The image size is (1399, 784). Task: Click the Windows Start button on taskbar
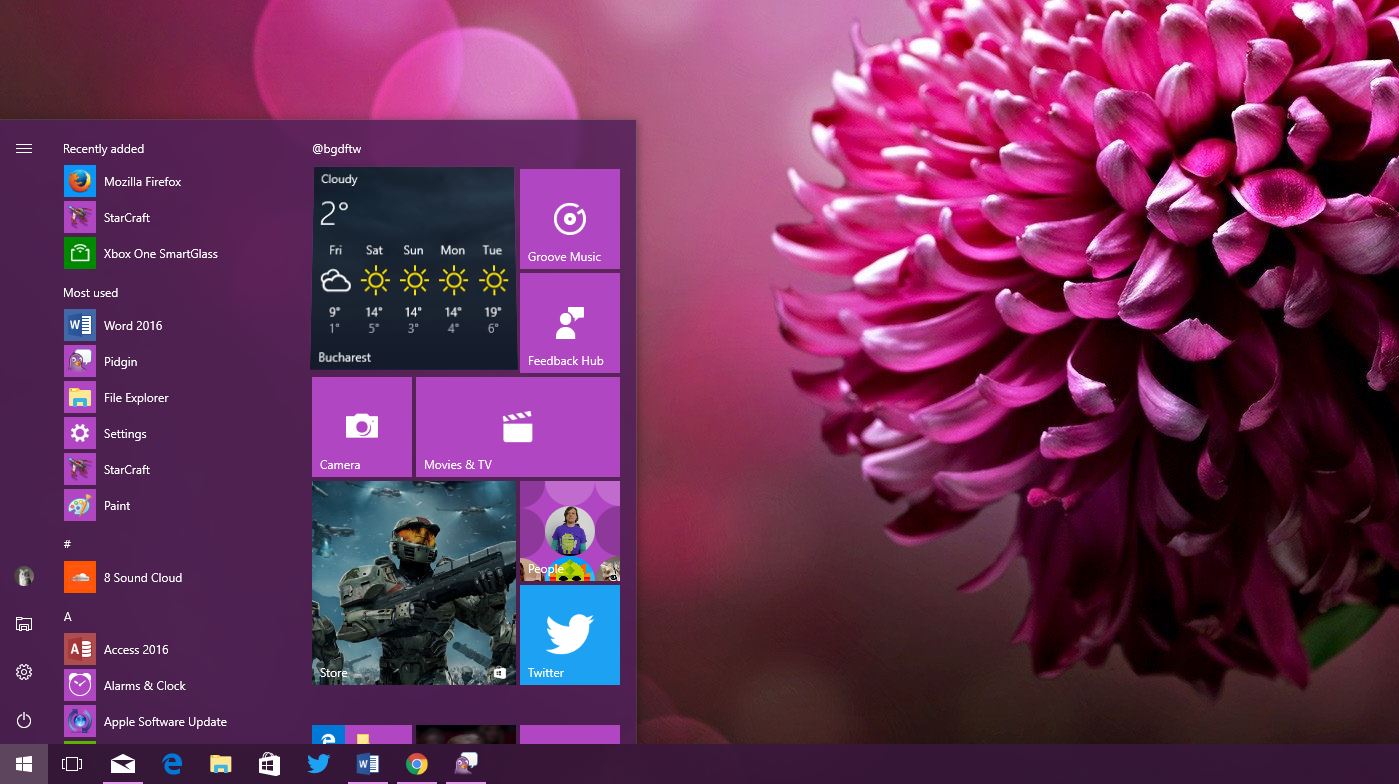tap(24, 764)
